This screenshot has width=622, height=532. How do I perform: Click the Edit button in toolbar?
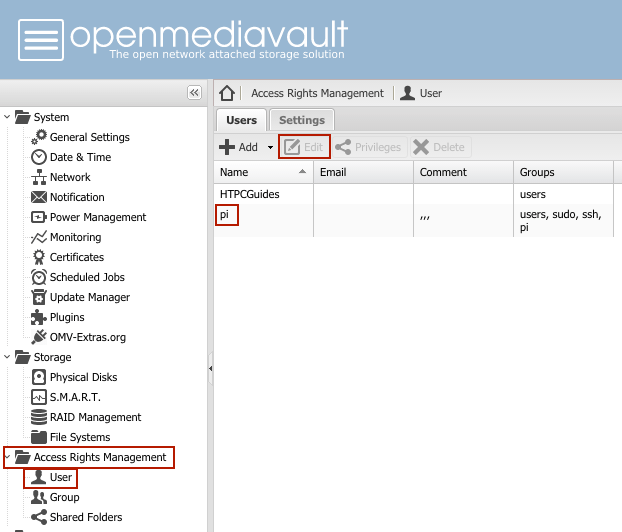[304, 147]
